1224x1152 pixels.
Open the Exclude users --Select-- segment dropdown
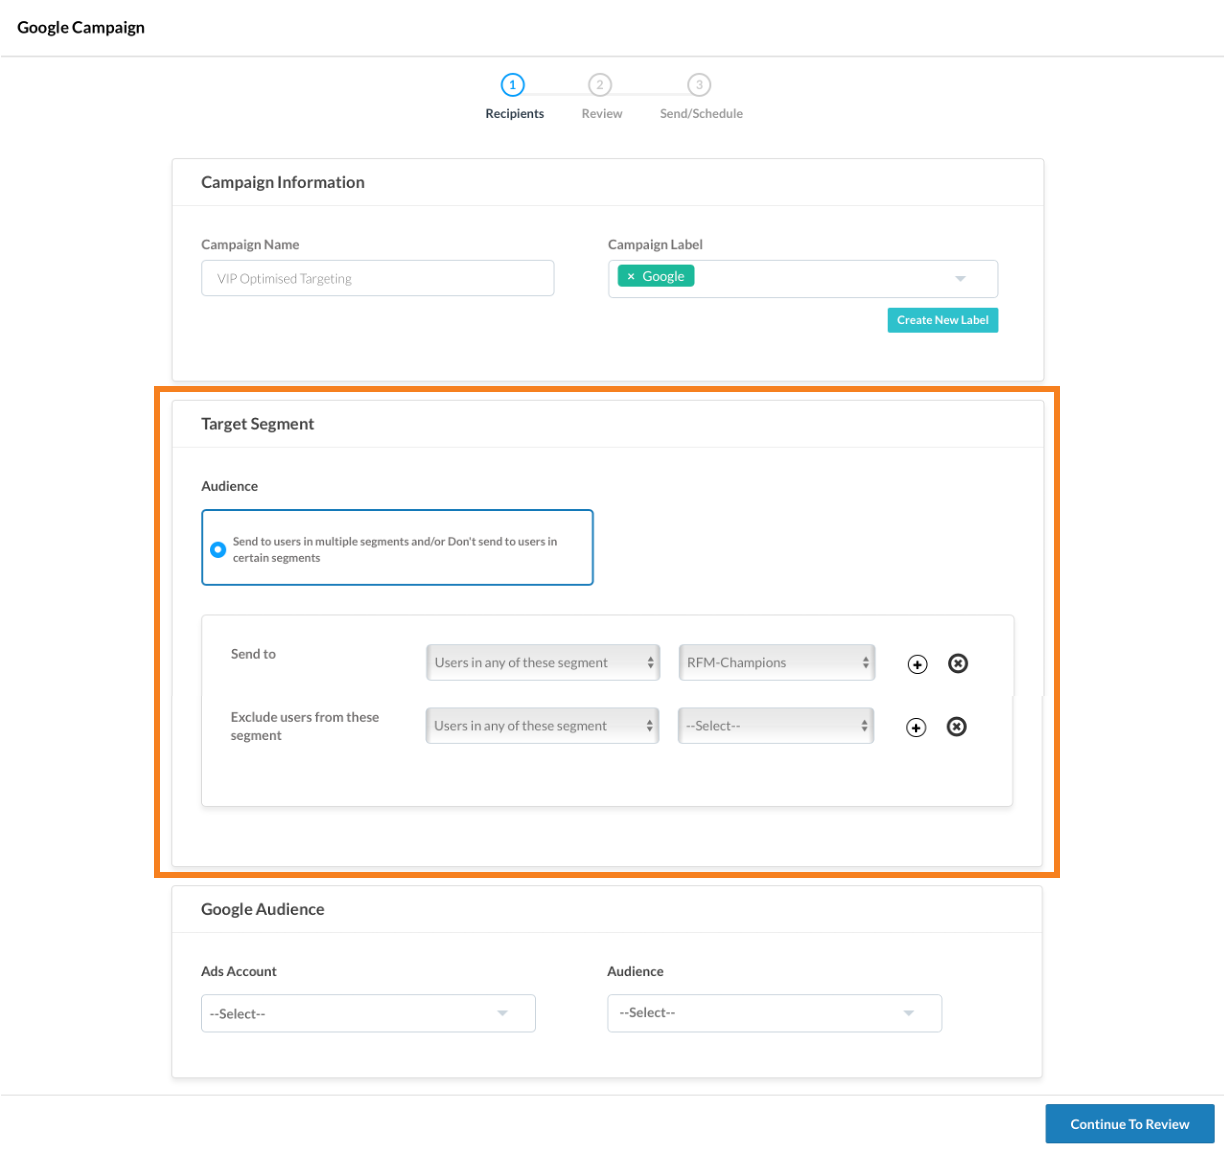pos(776,726)
